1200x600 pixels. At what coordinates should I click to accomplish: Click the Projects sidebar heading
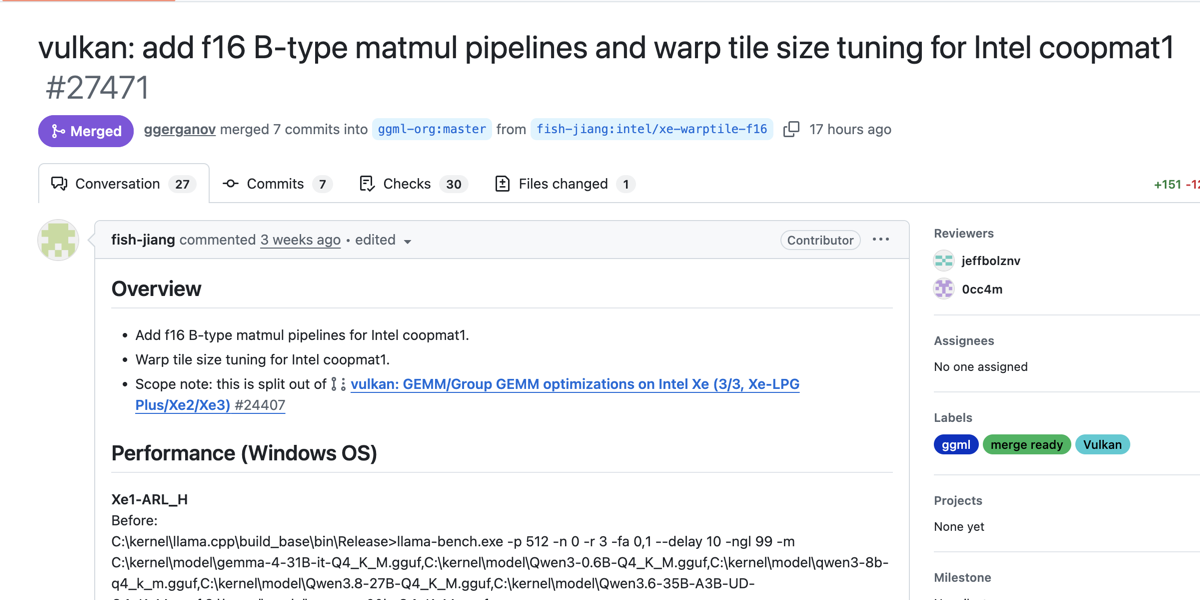point(958,501)
